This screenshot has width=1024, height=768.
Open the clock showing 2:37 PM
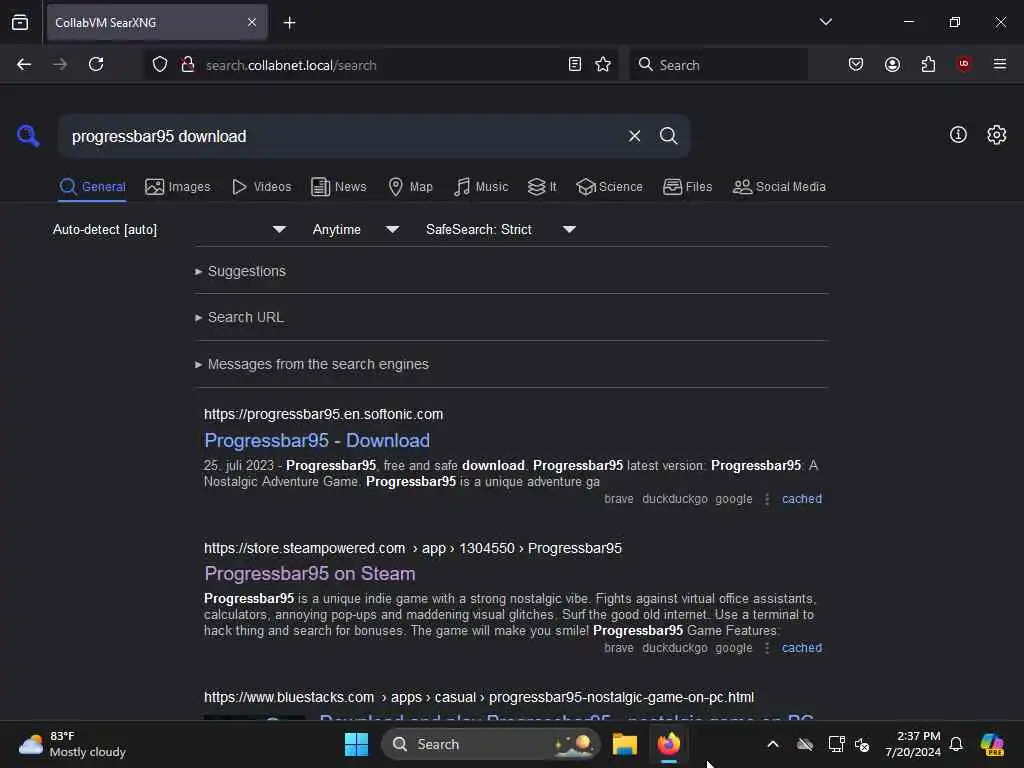(913, 744)
